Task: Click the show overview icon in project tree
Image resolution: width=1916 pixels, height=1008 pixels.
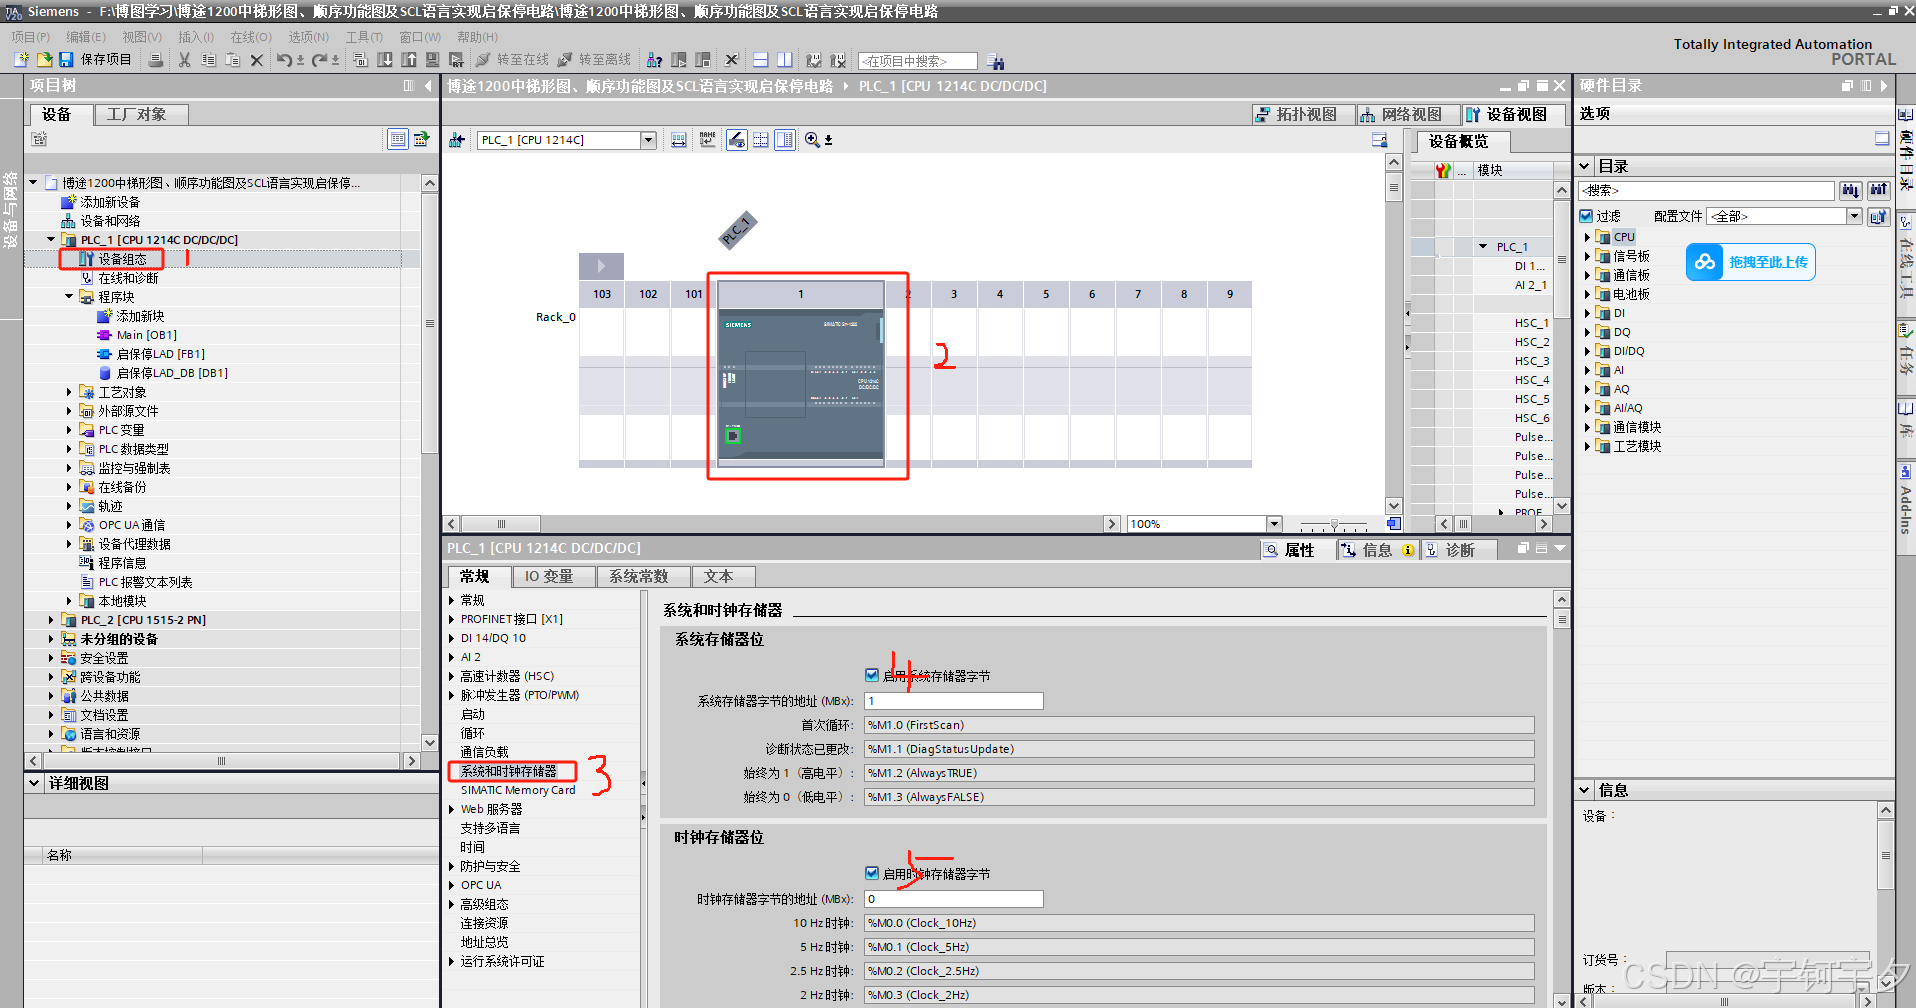Action: point(398,139)
